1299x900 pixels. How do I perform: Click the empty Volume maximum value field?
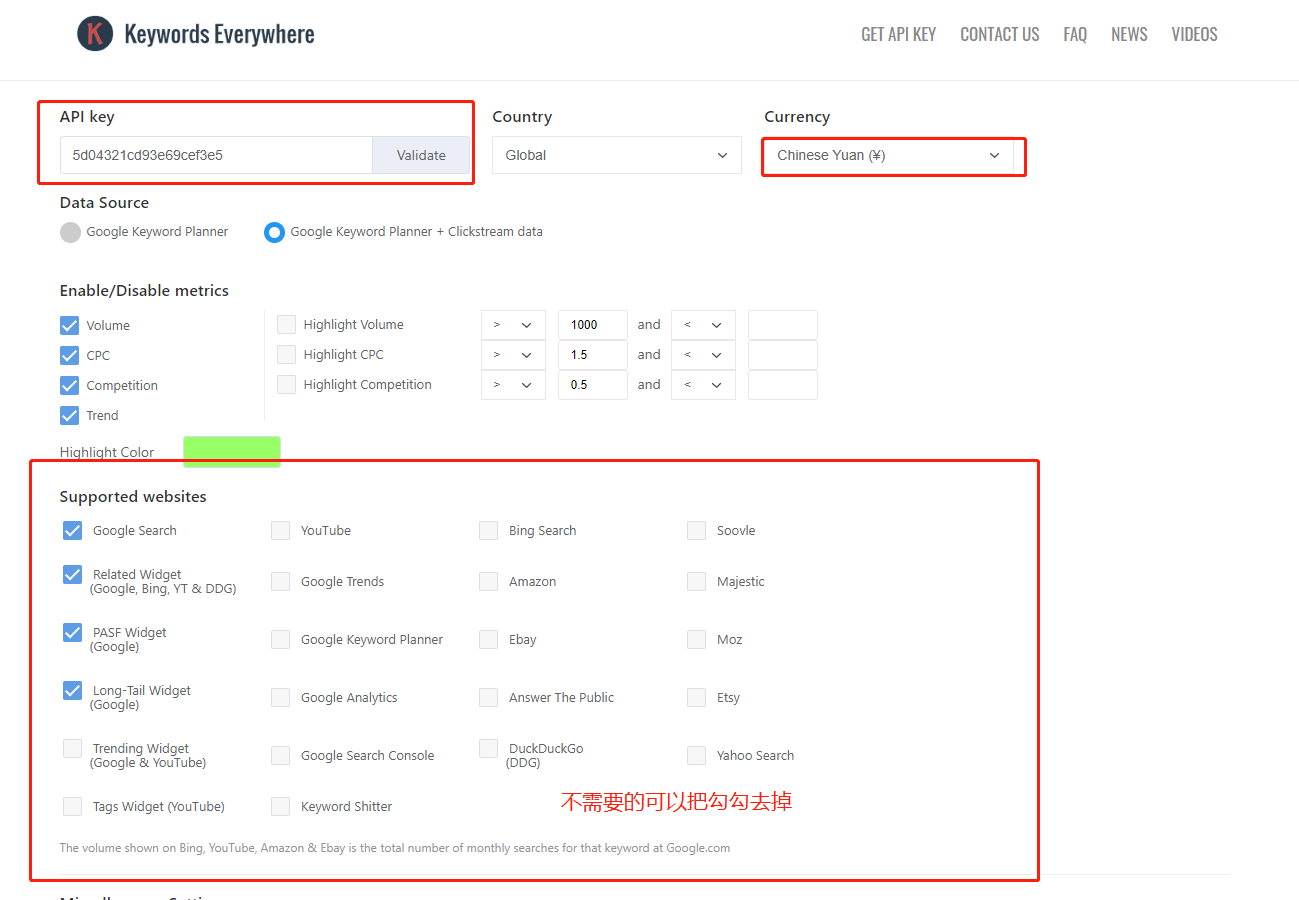pos(783,325)
